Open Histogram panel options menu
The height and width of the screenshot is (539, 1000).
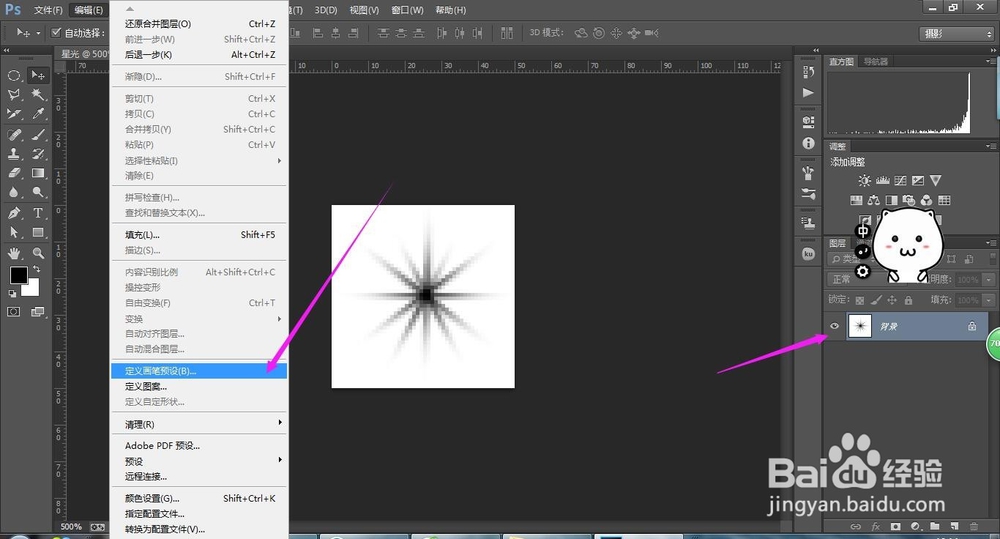pos(989,61)
